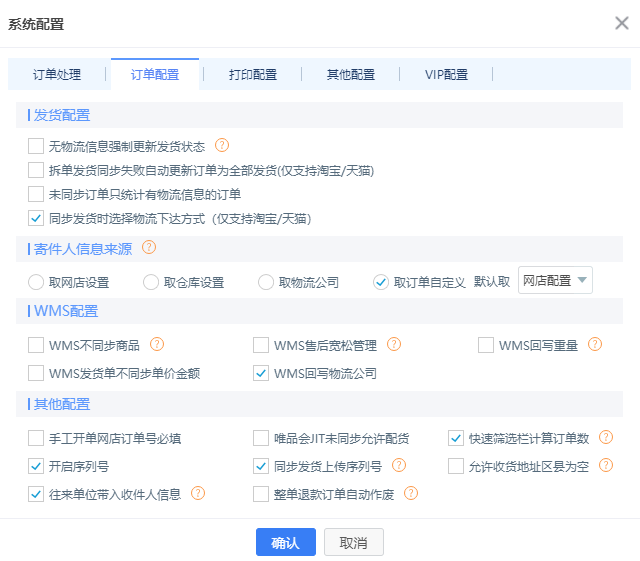Select 取订单自定义 radio option
Image resolution: width=640 pixels, height=561 pixels.
pos(381,282)
